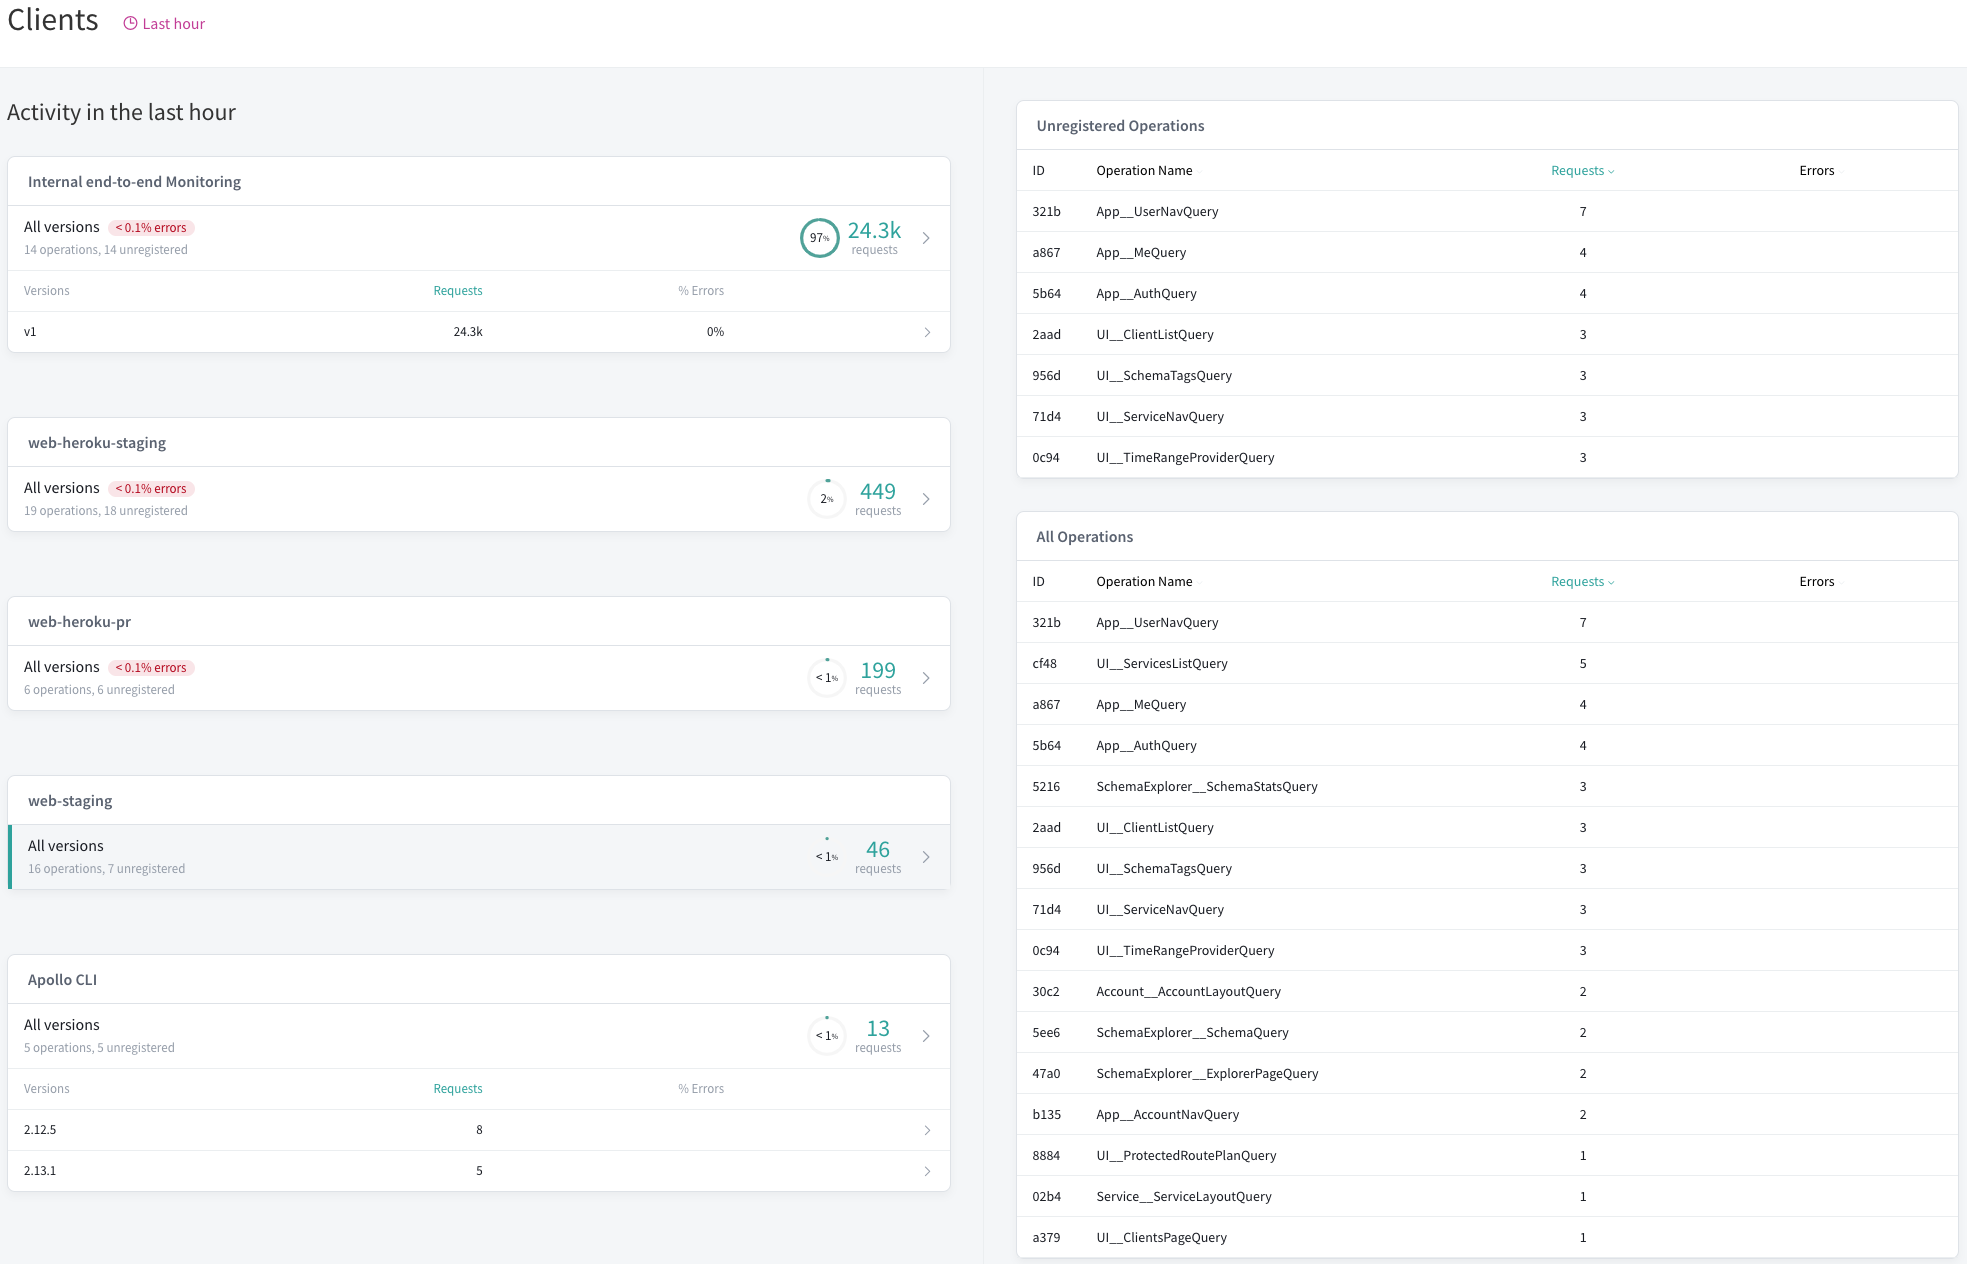Click the pink clock icon next to Last hour

tap(128, 23)
